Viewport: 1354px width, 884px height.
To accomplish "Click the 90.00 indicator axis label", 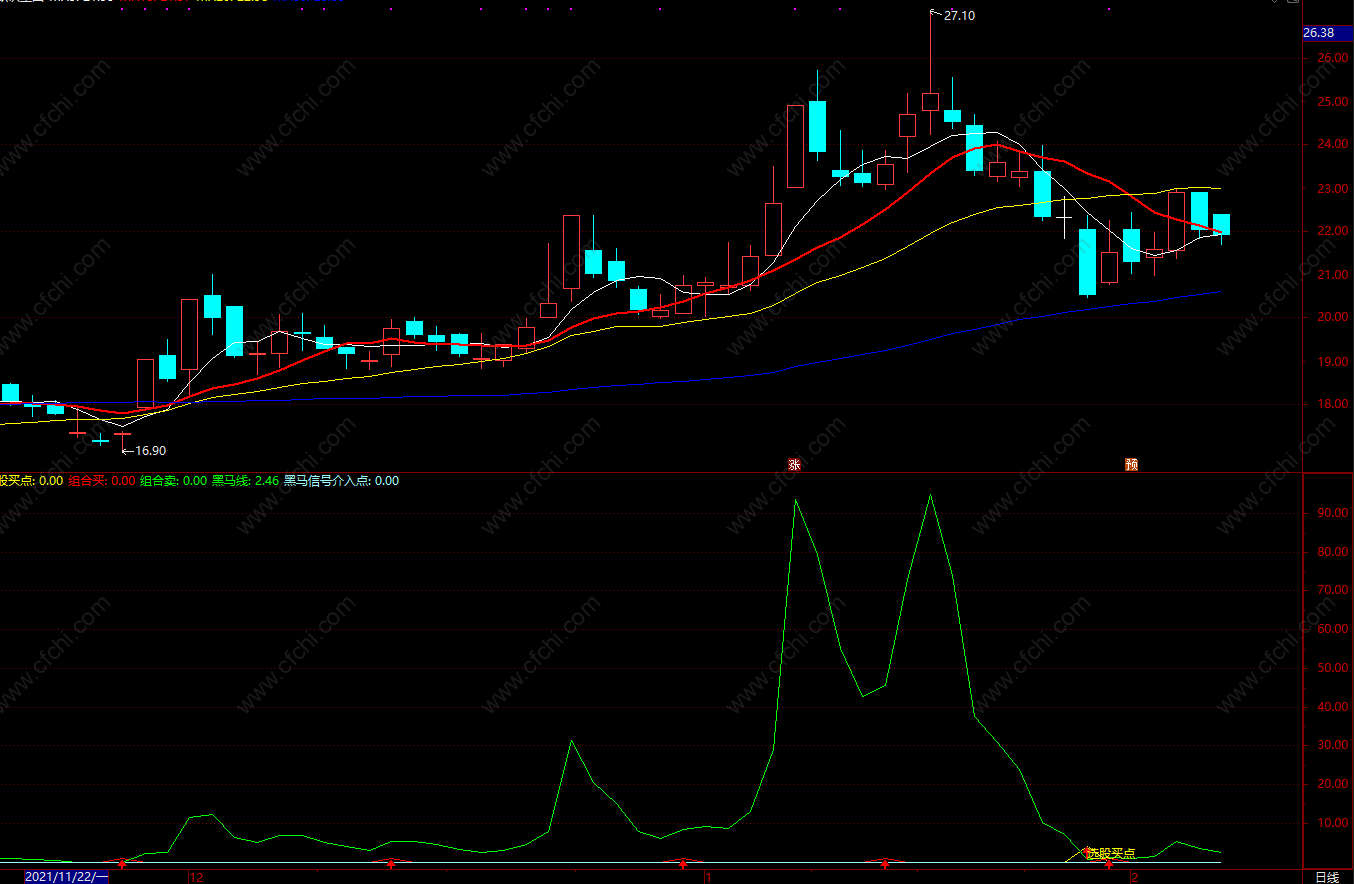I will 1331,512.
